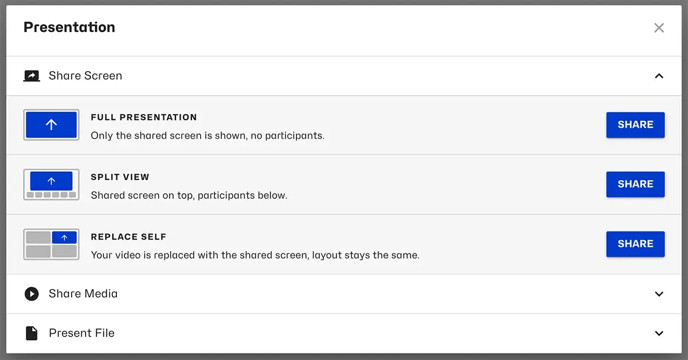
Task: Select the Full Presentation layout thumbnail
Action: [51, 125]
